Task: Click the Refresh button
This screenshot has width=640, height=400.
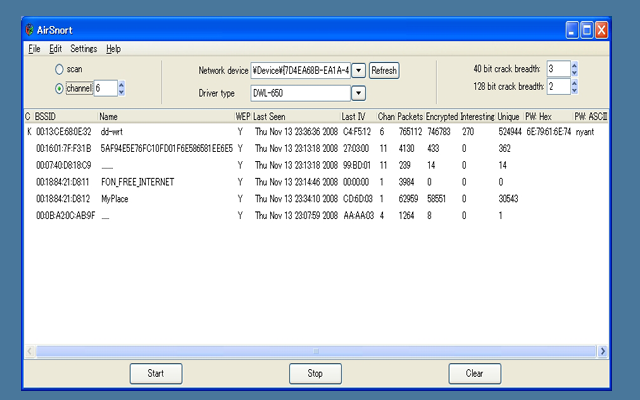Action: tap(384, 70)
